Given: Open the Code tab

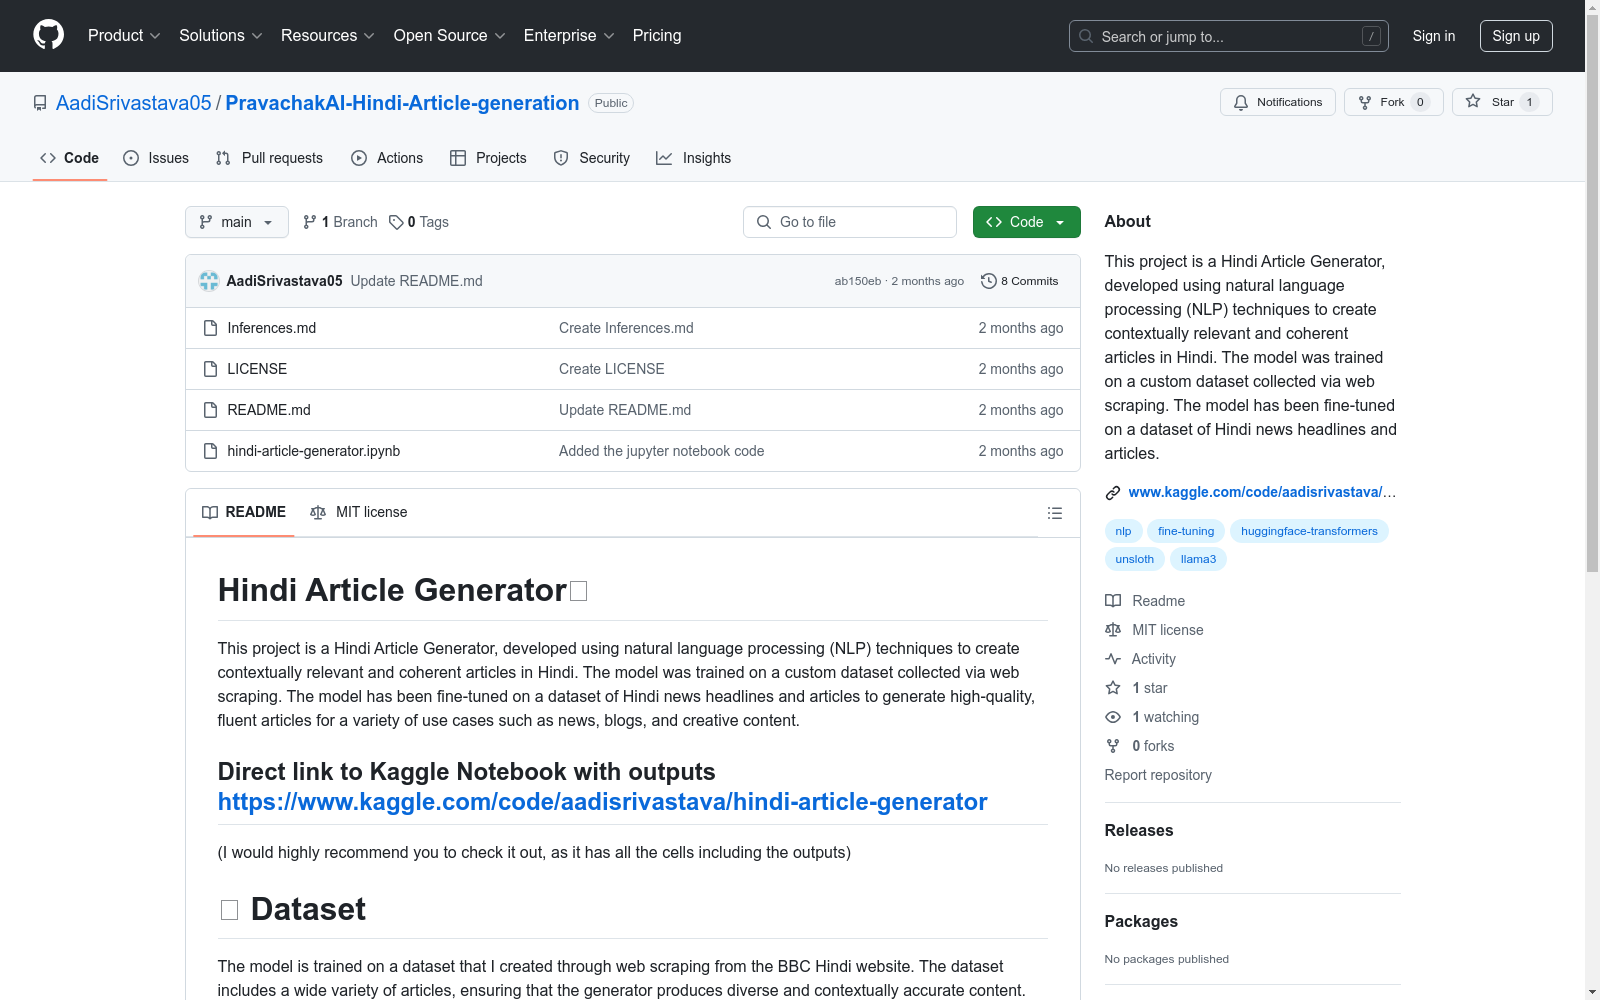Looking at the screenshot, I should (x=70, y=158).
